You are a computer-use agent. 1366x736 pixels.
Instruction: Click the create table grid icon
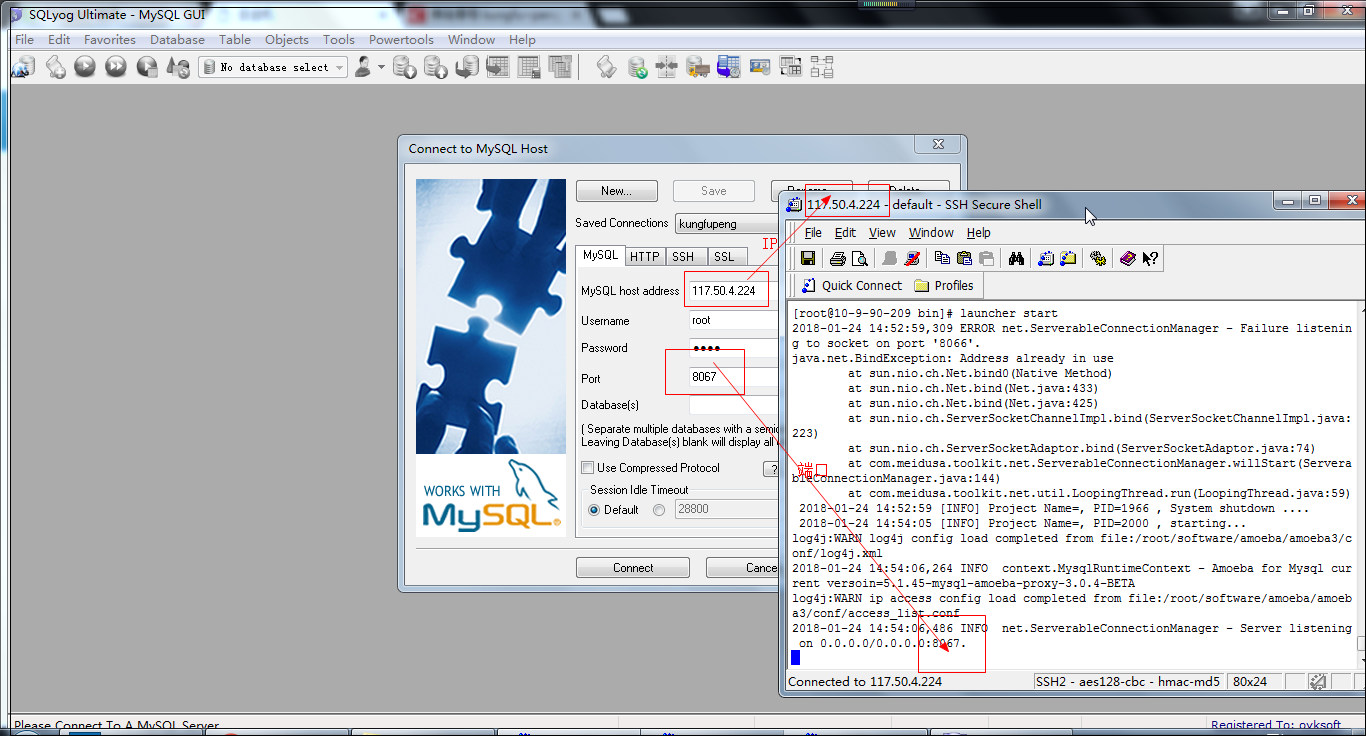tap(529, 67)
